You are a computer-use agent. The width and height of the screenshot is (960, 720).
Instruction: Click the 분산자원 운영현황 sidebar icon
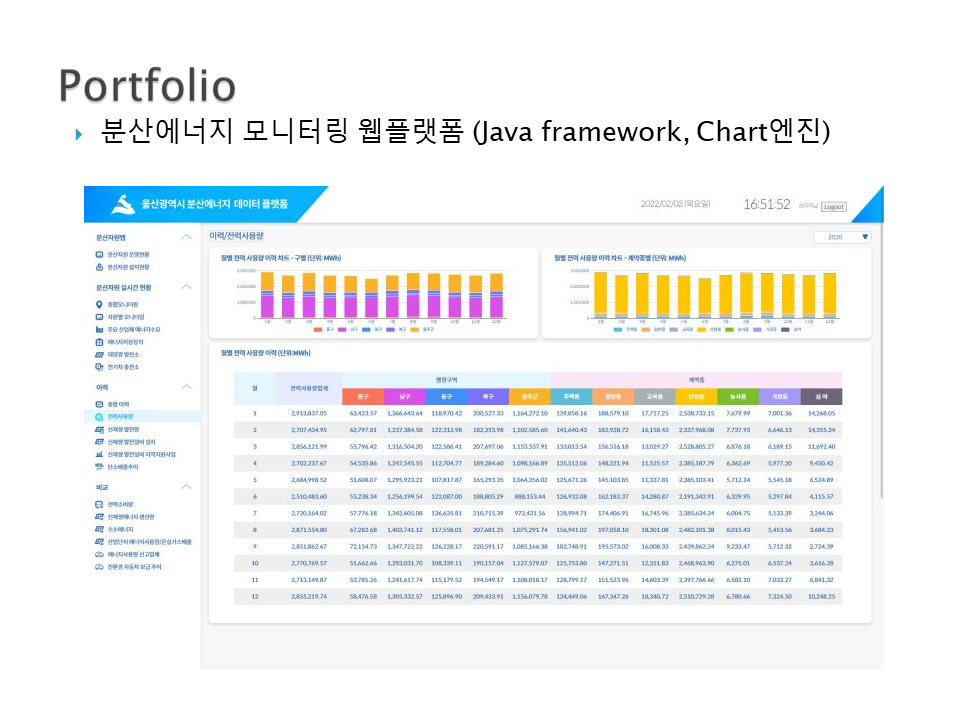tap(99, 255)
